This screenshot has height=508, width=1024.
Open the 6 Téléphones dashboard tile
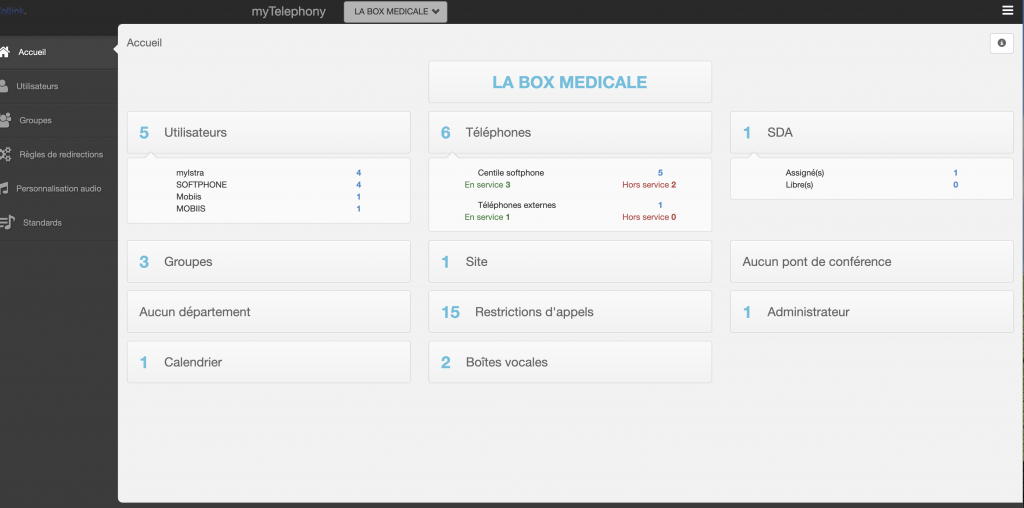569,132
